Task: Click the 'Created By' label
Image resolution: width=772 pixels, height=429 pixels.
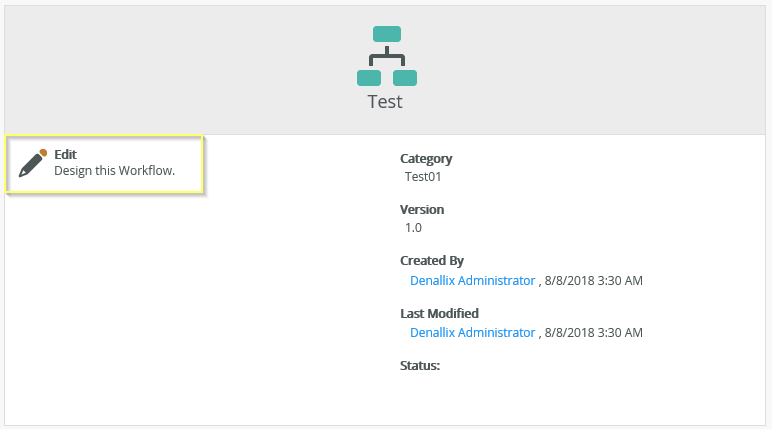Action: click(432, 261)
